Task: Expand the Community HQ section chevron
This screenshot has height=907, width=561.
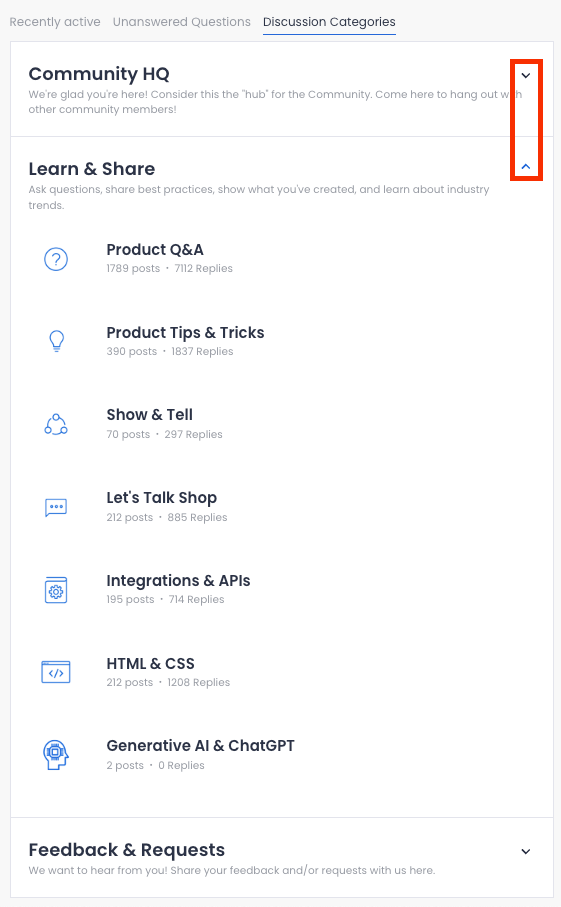Action: [x=526, y=75]
